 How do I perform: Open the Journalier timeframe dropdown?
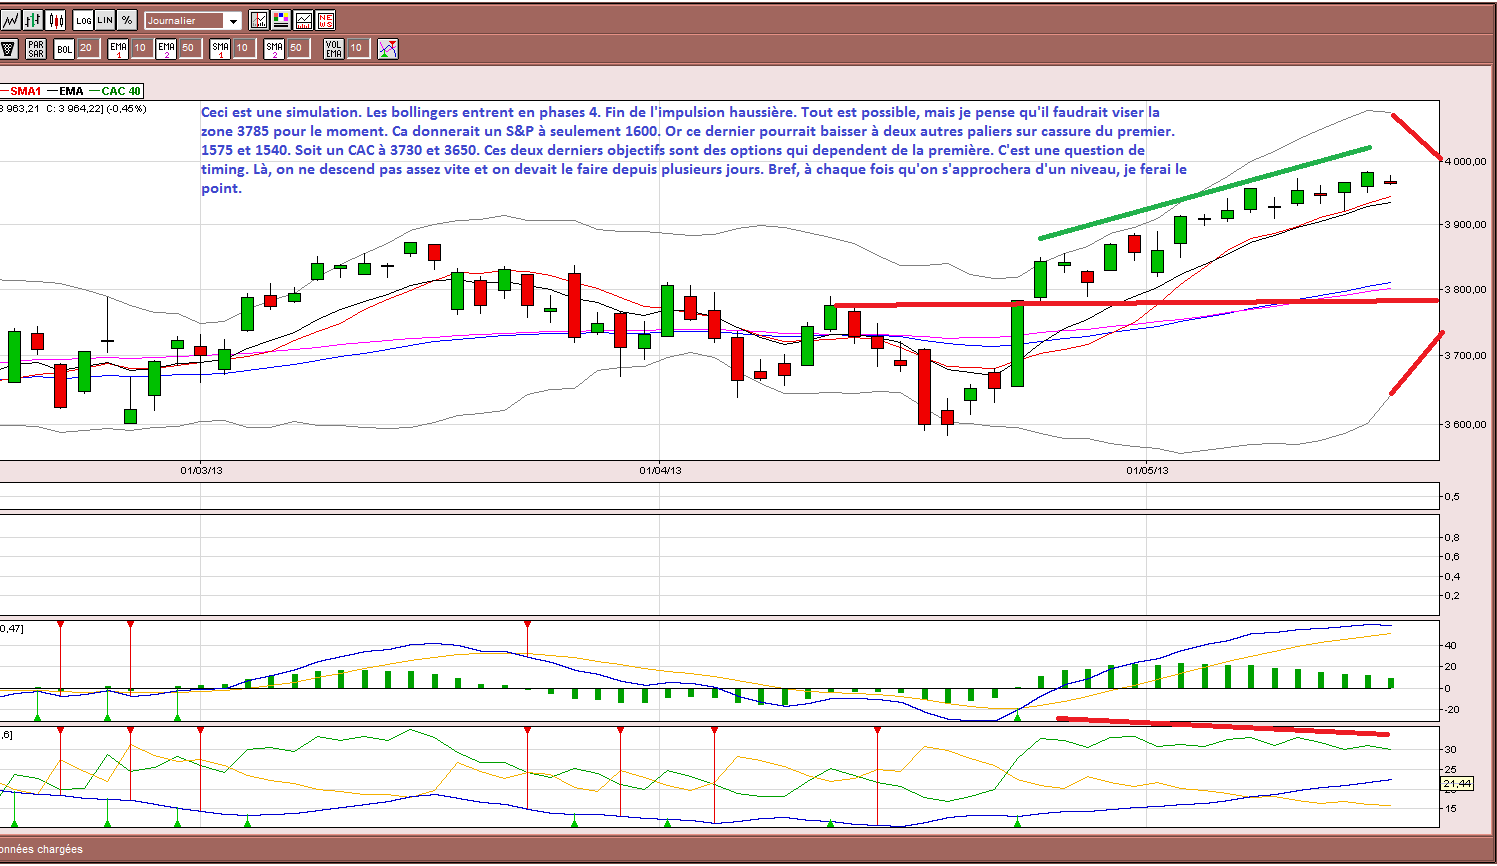(193, 20)
